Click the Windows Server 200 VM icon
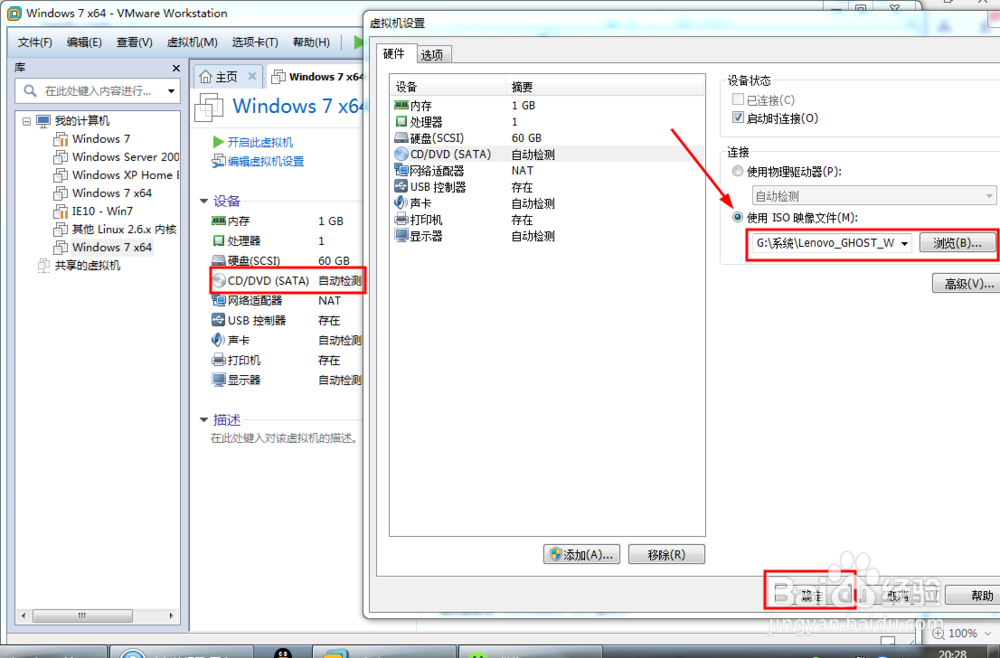 click(61, 157)
